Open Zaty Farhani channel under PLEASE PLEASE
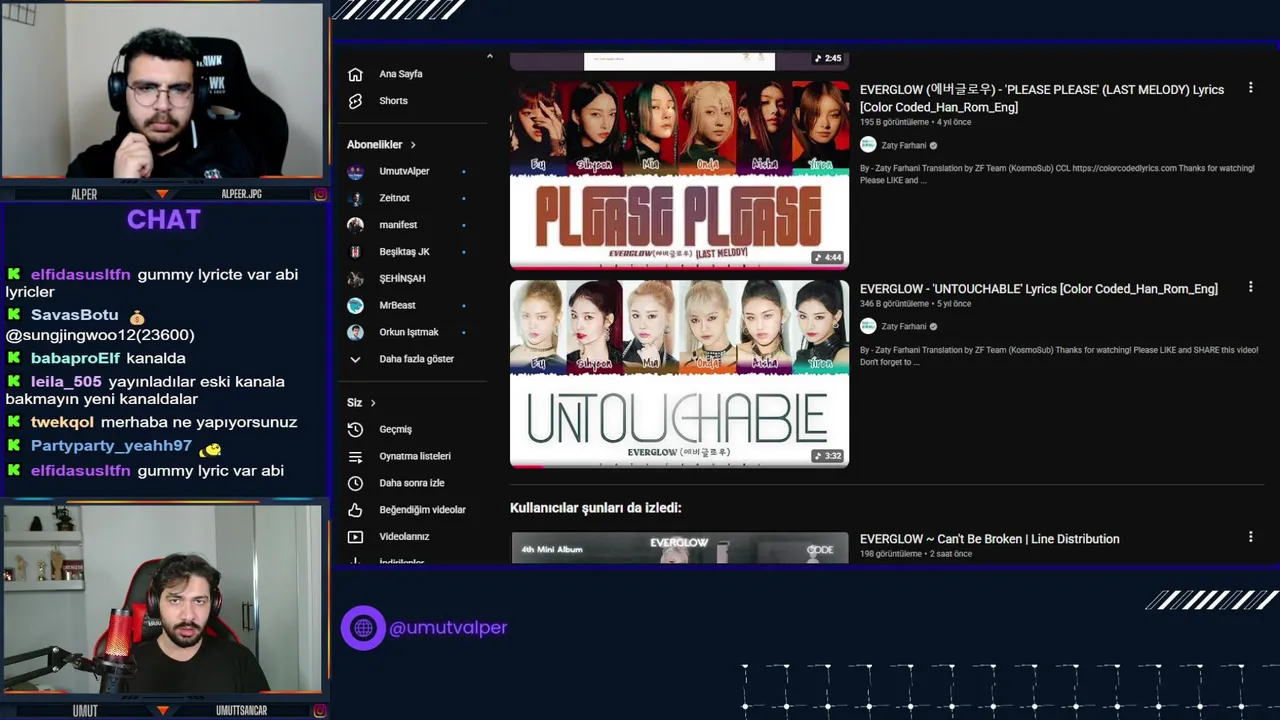Image resolution: width=1280 pixels, height=720 pixels. tap(904, 146)
